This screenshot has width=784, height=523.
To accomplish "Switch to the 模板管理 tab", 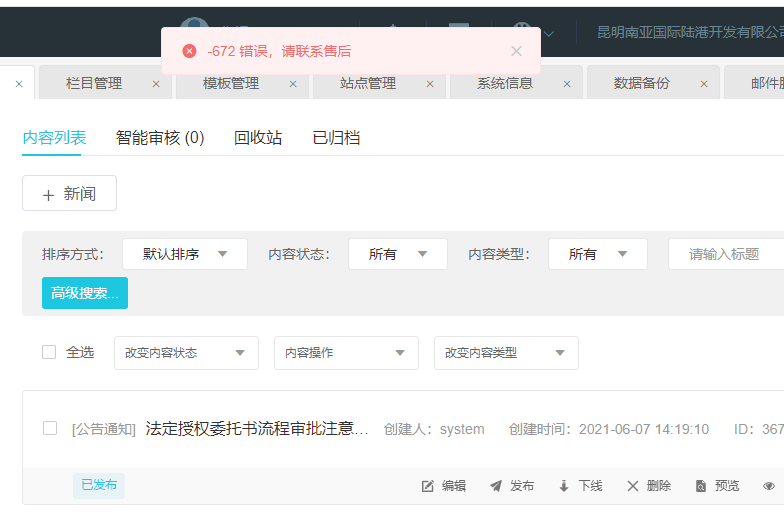I will coord(231,83).
